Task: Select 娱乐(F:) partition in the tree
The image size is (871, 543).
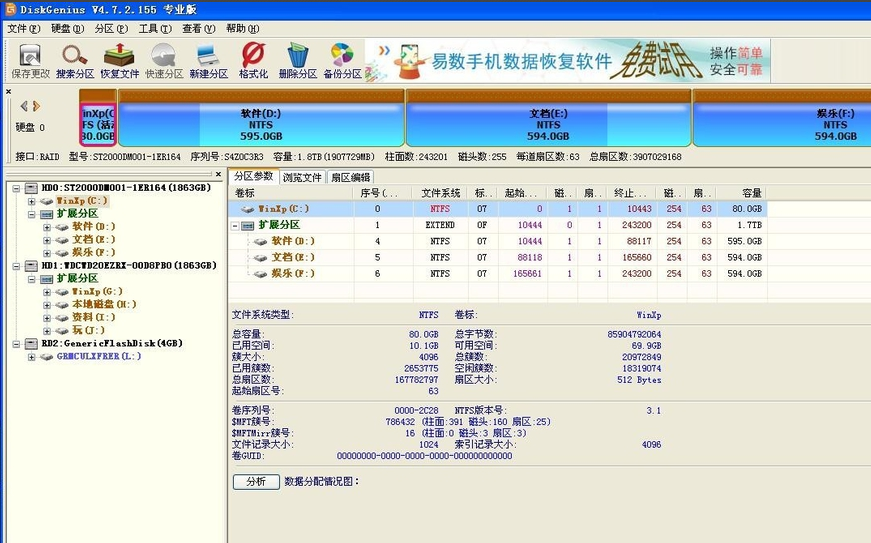Action: tap(94, 253)
